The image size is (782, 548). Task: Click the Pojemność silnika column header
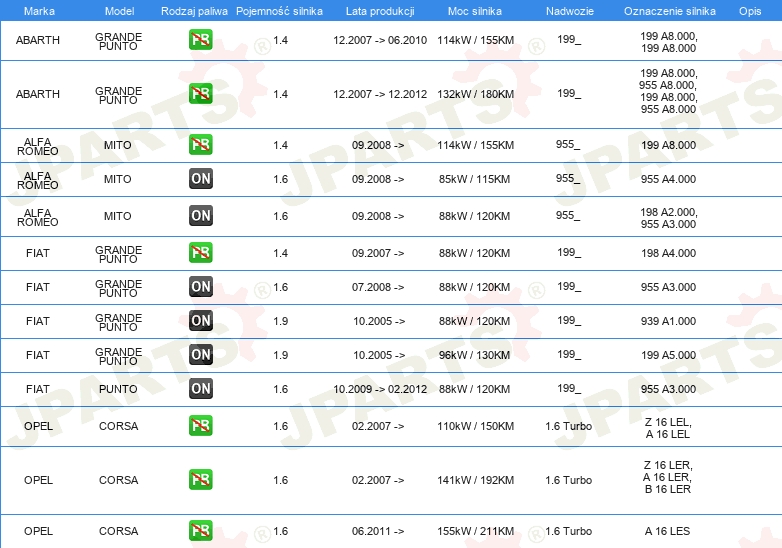[279, 11]
